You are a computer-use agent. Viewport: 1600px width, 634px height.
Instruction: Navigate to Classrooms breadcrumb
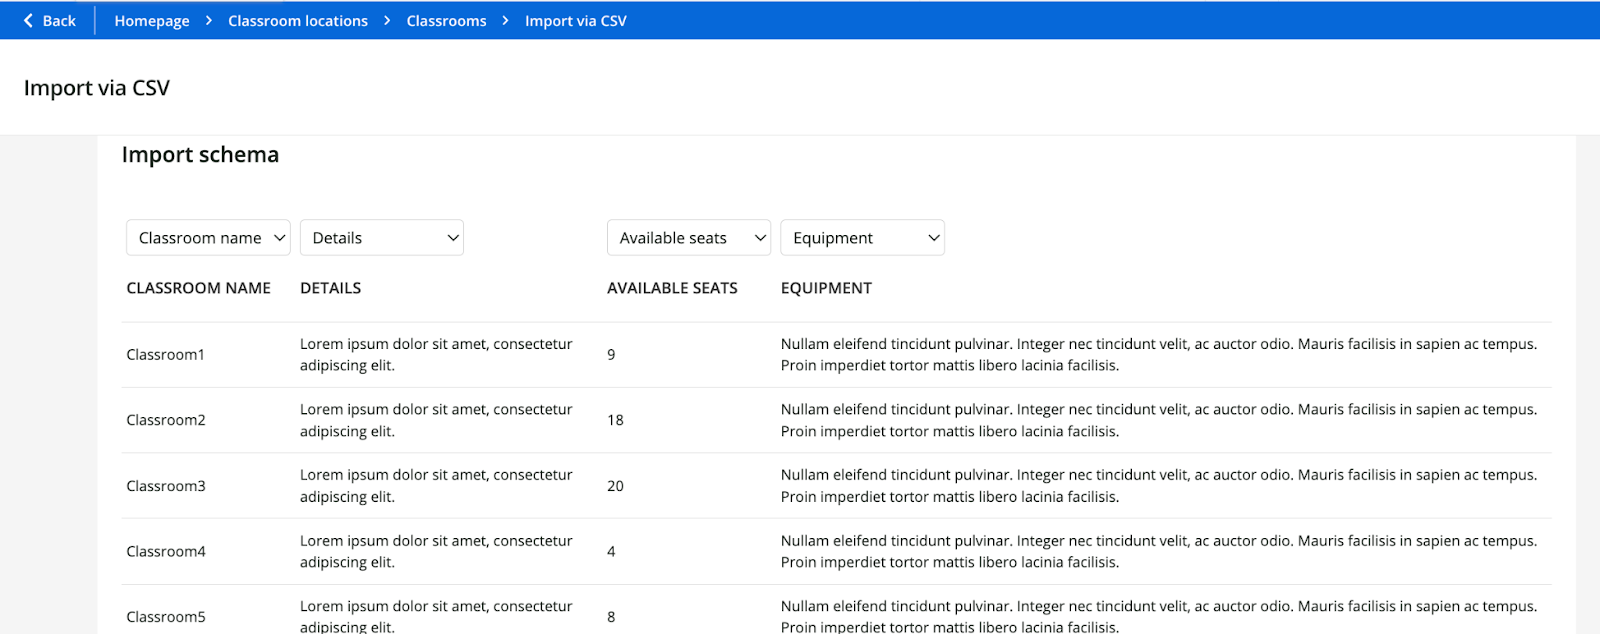[x=446, y=21]
